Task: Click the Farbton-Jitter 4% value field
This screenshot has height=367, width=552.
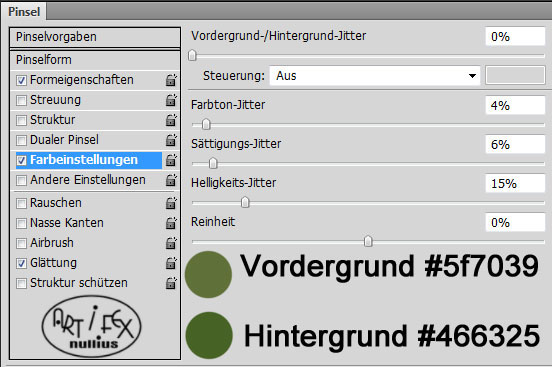Action: (x=515, y=106)
